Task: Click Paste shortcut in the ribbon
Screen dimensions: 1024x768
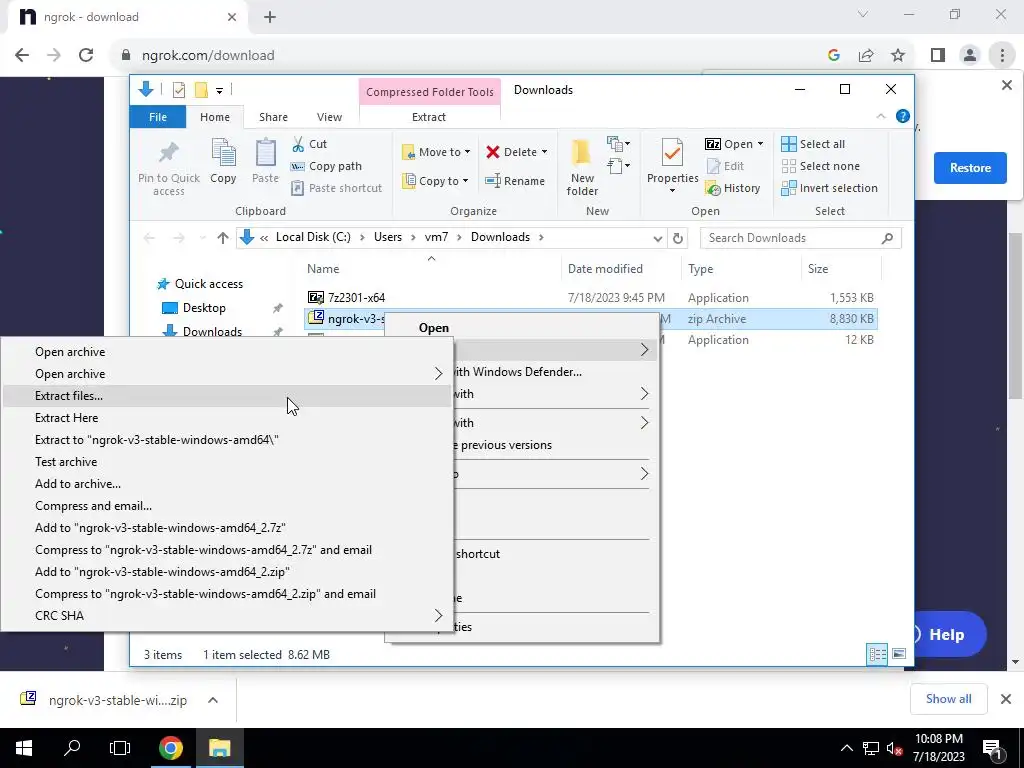Action: tap(336, 188)
